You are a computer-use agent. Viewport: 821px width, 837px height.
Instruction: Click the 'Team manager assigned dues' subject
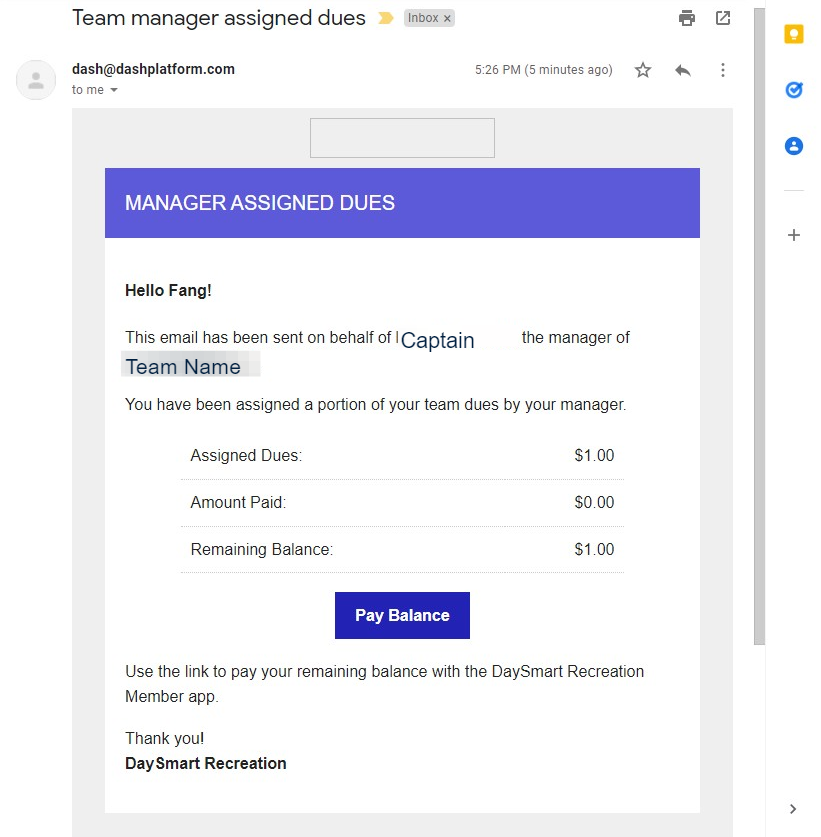(x=219, y=18)
